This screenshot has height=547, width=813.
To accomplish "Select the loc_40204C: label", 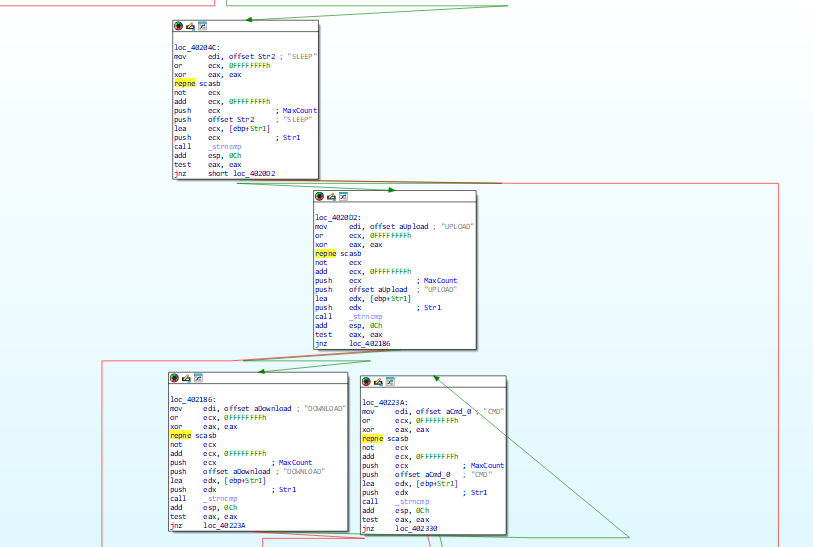I will (x=197, y=48).
